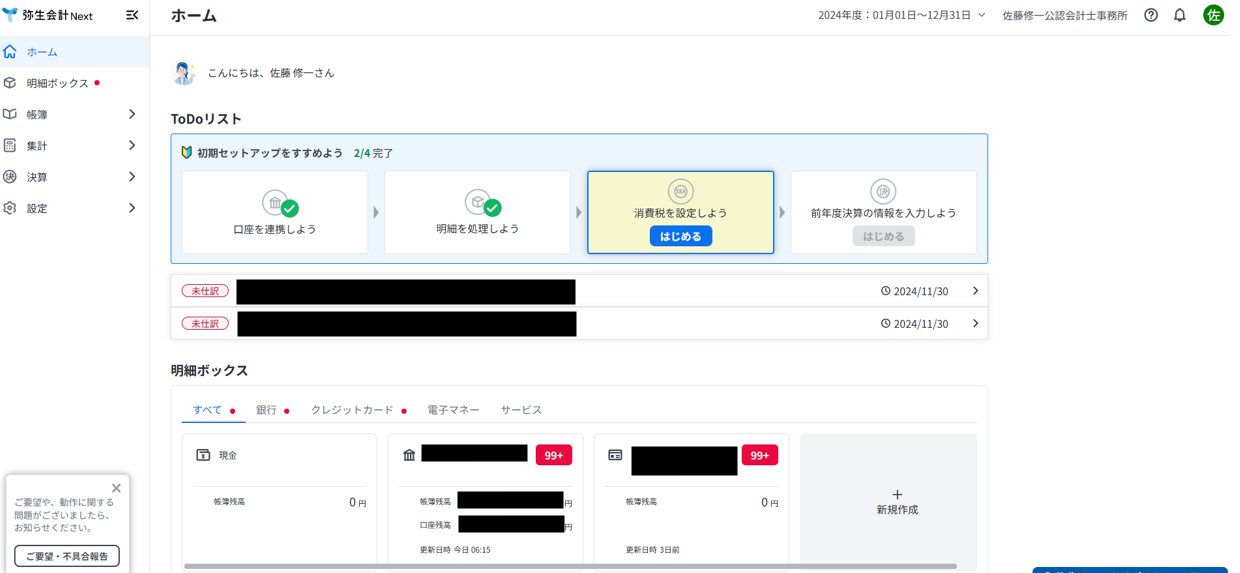Switch to the 銀行 tab
The height and width of the screenshot is (573, 1240).
(266, 410)
